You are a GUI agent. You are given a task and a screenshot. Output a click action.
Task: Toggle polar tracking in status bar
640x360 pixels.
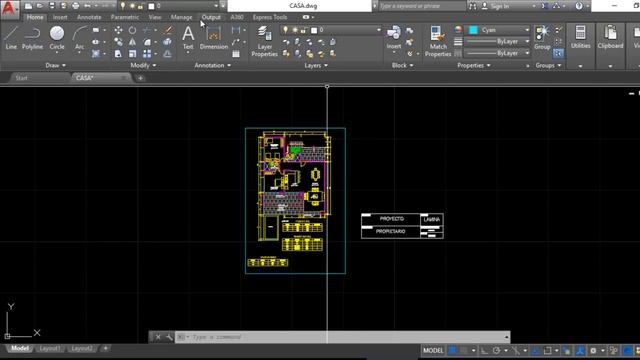click(496, 351)
